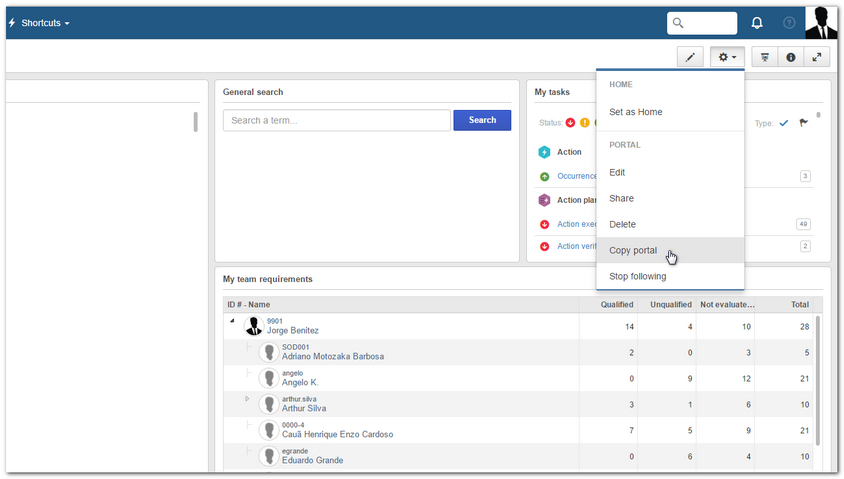Focus the Search a term field
Viewport: 844px width, 479px height.
337,120
